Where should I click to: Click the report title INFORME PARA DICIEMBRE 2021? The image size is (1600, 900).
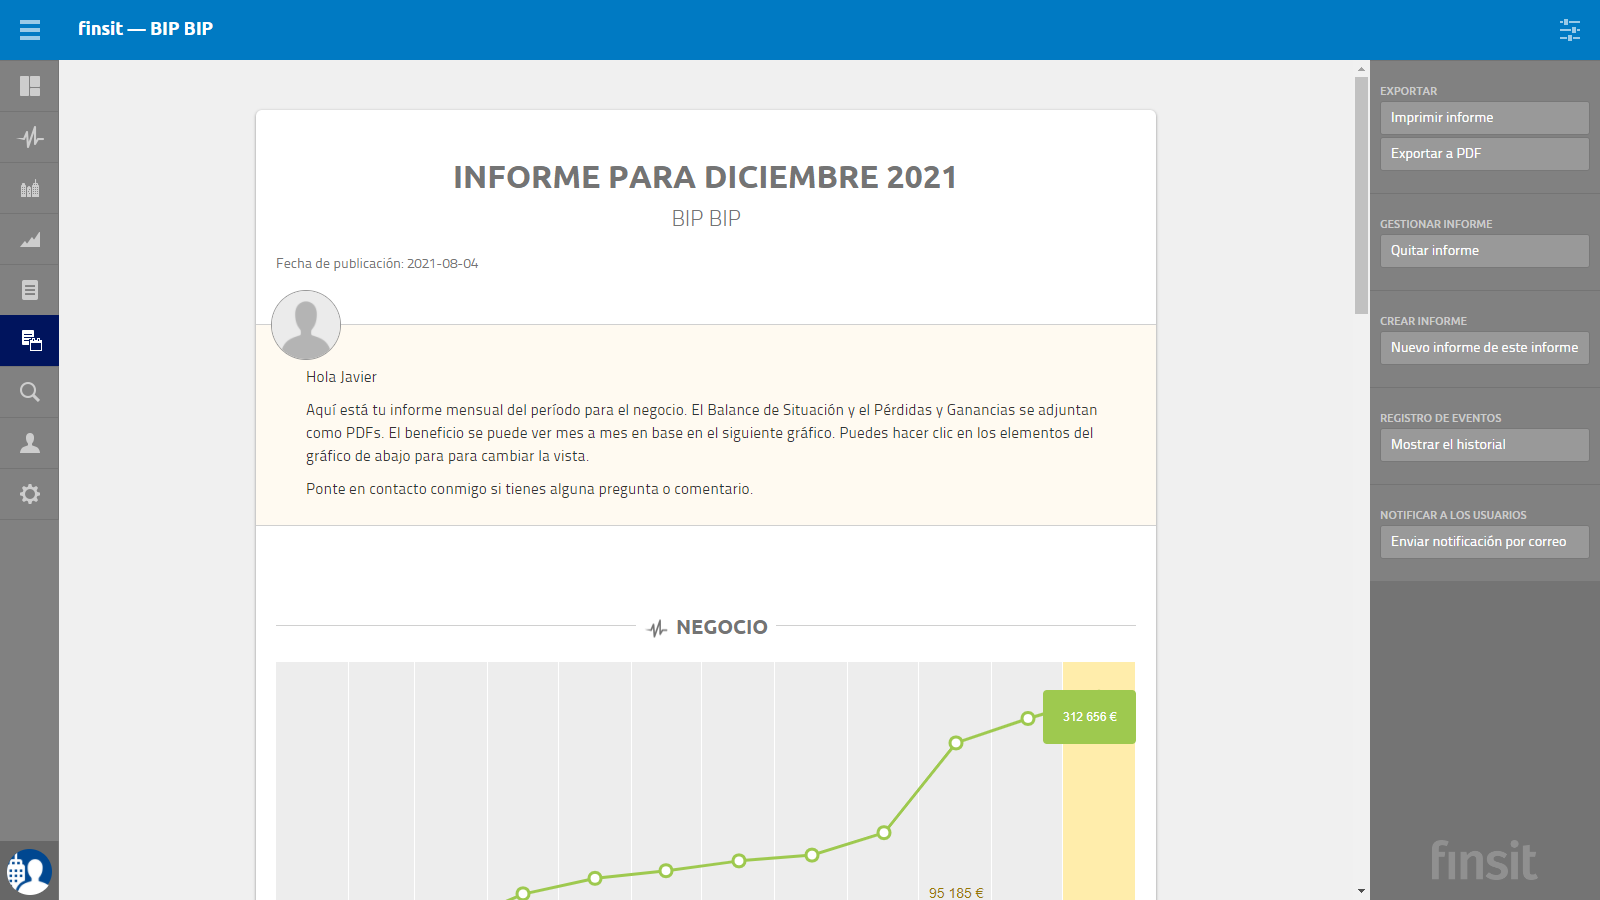706,177
